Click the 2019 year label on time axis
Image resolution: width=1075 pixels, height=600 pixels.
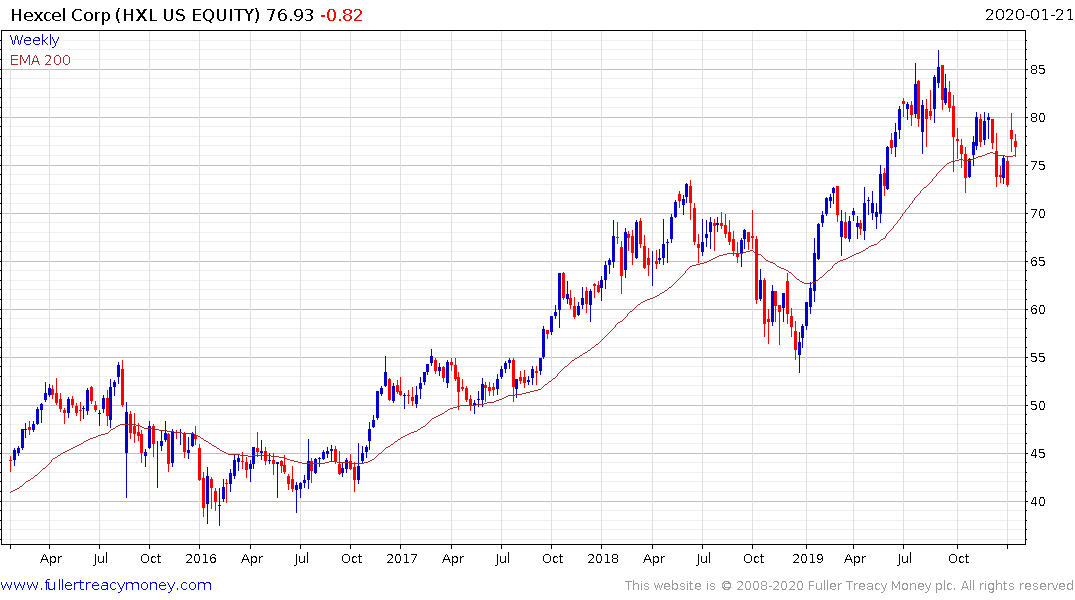(x=808, y=558)
